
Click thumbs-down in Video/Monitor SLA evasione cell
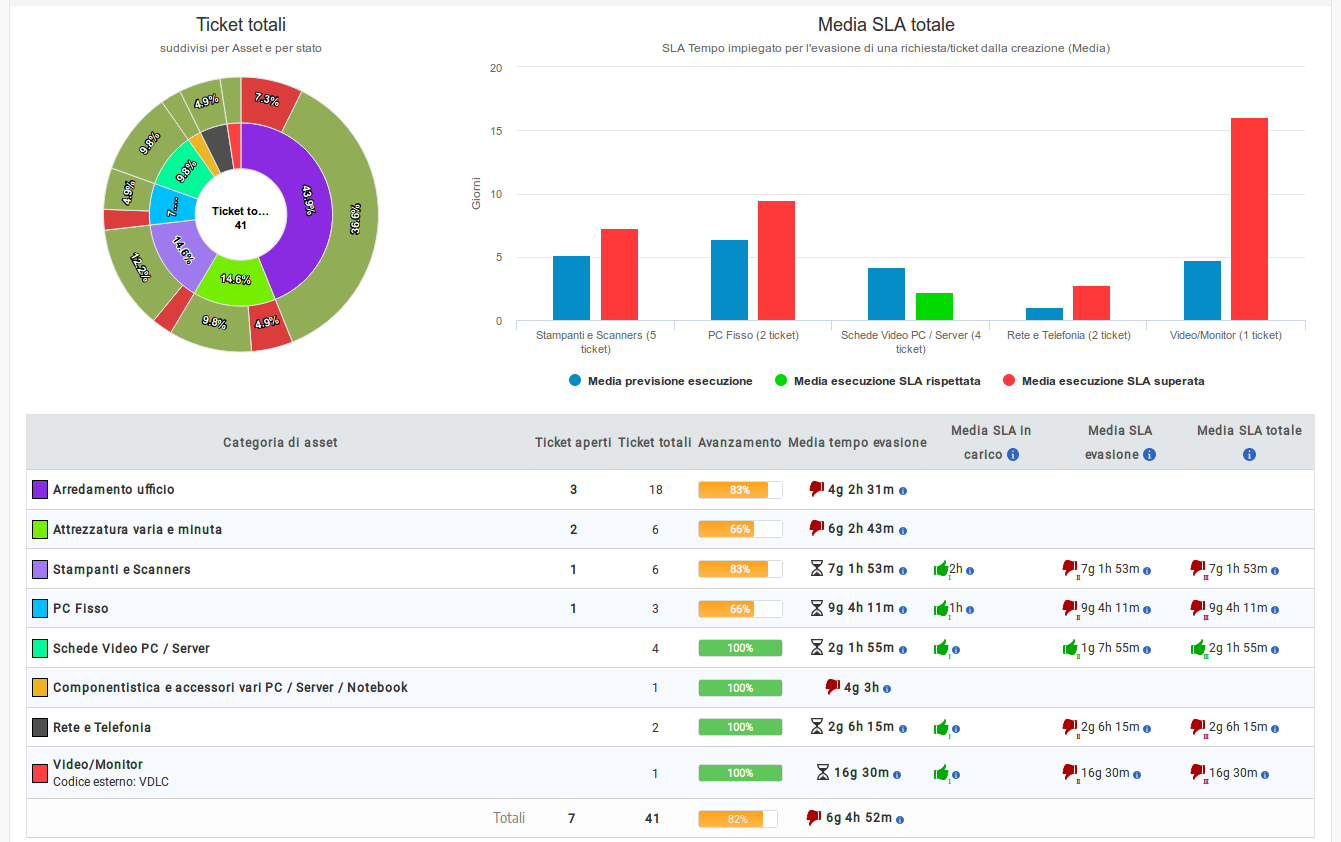(1071, 772)
